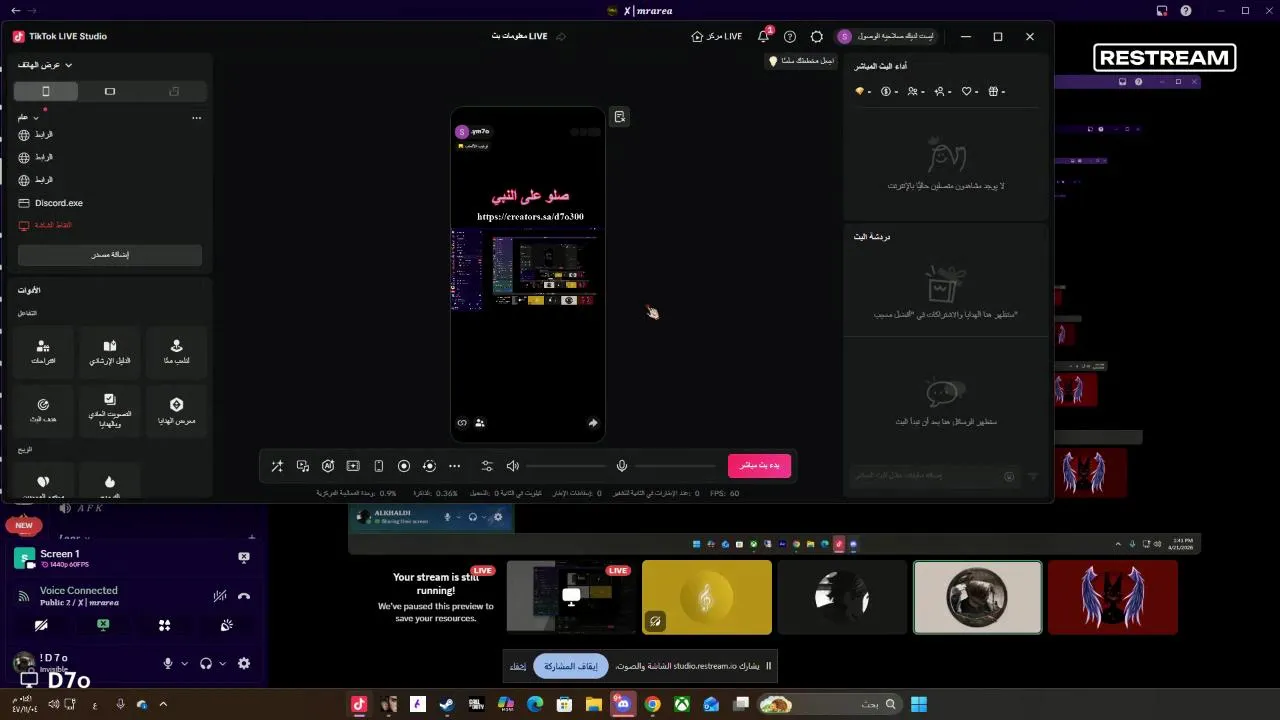Select the dual-screen layout option
Screen dimensions: 1280x720
click(x=174, y=91)
